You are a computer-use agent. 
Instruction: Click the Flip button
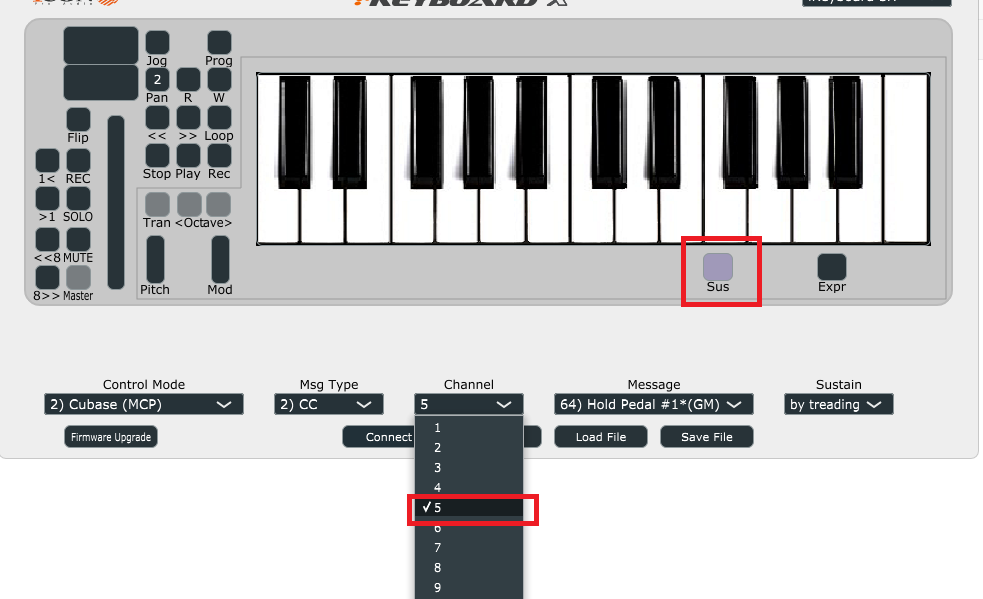tap(78, 120)
